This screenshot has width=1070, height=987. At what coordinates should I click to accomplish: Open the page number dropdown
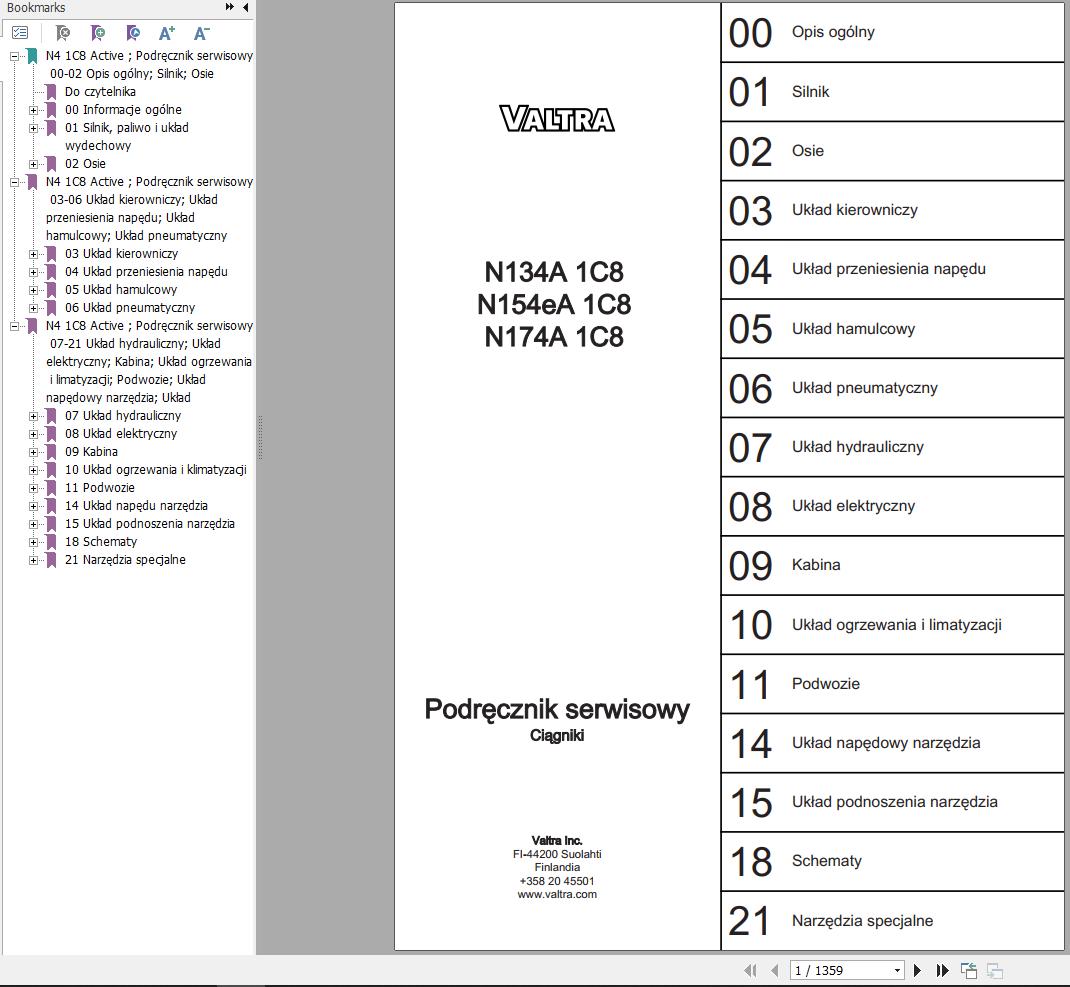tap(897, 970)
